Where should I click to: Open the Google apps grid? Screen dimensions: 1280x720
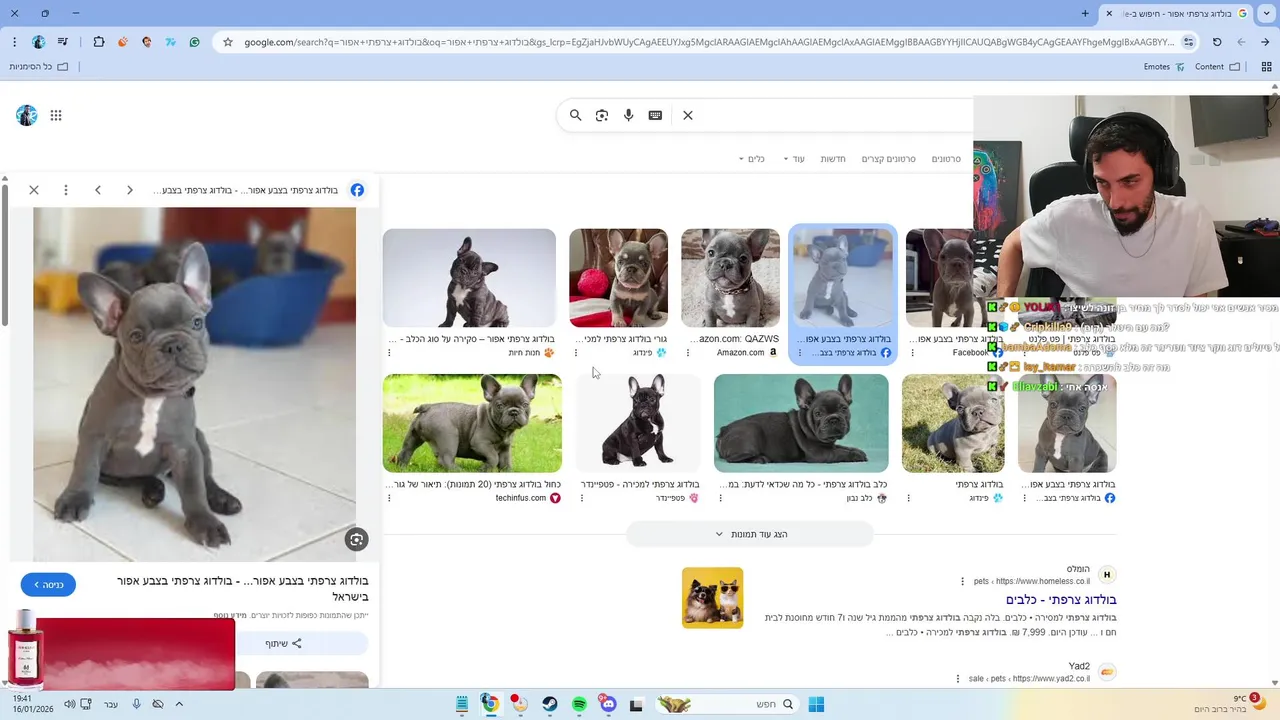click(x=56, y=115)
